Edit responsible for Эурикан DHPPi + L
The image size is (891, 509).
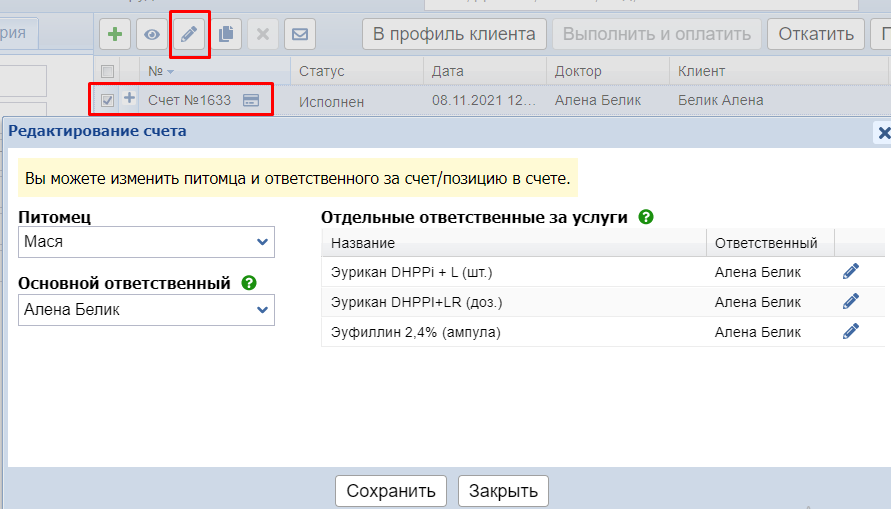(x=851, y=272)
